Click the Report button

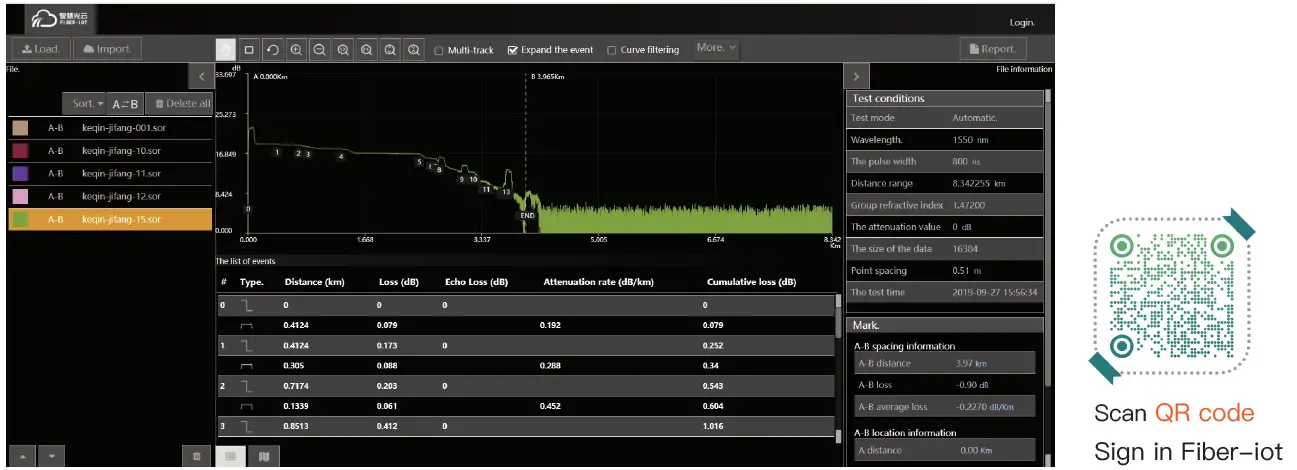tap(992, 48)
